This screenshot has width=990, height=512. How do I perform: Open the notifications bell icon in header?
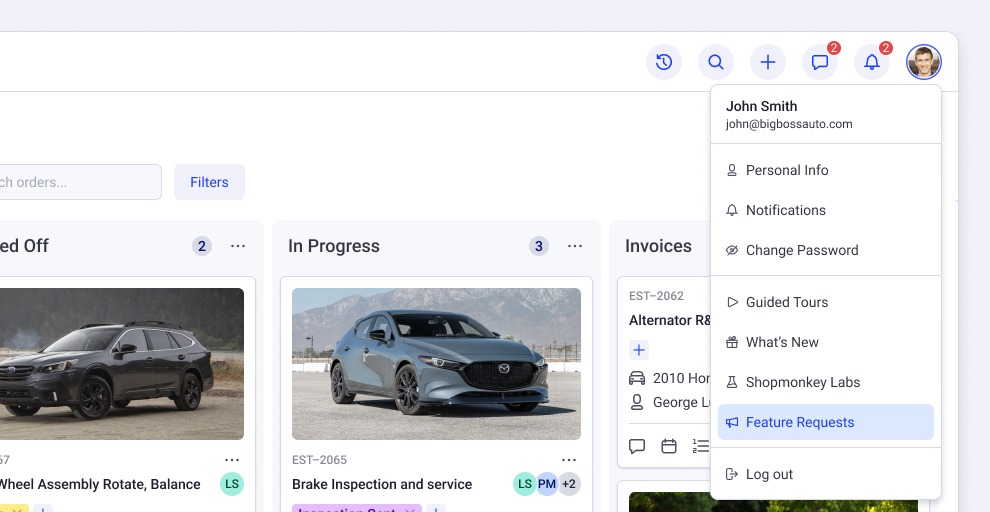coord(872,62)
